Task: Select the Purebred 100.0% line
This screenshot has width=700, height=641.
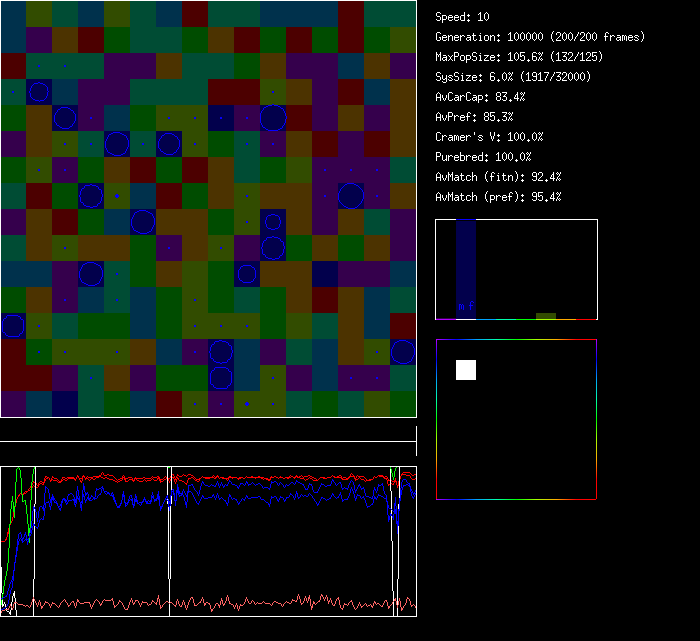Action: coord(484,157)
